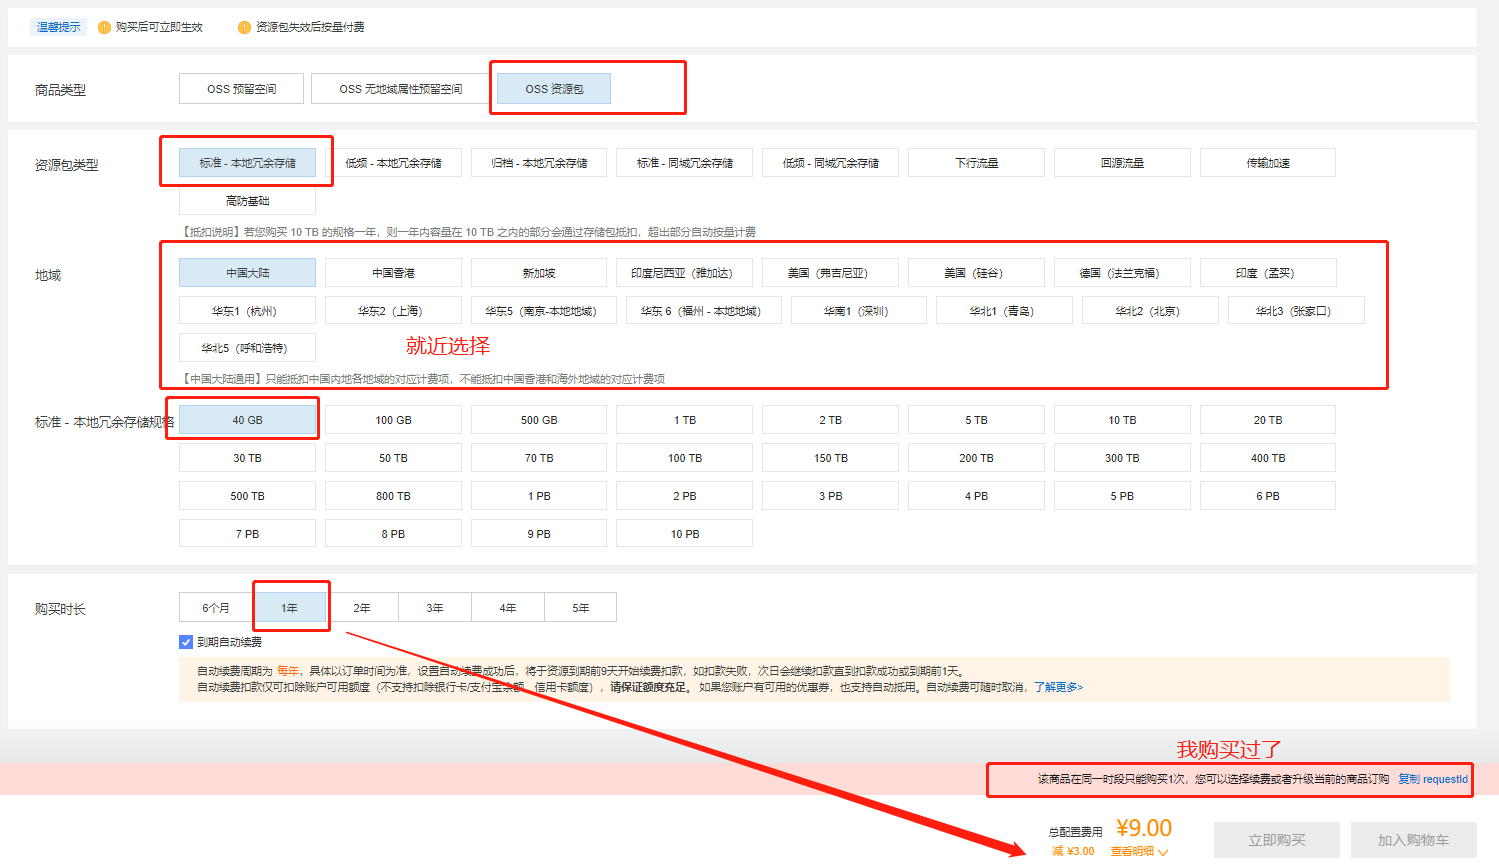1499x868 pixels.
Task: Select 回源流量 package type
Action: [x=1122, y=163]
